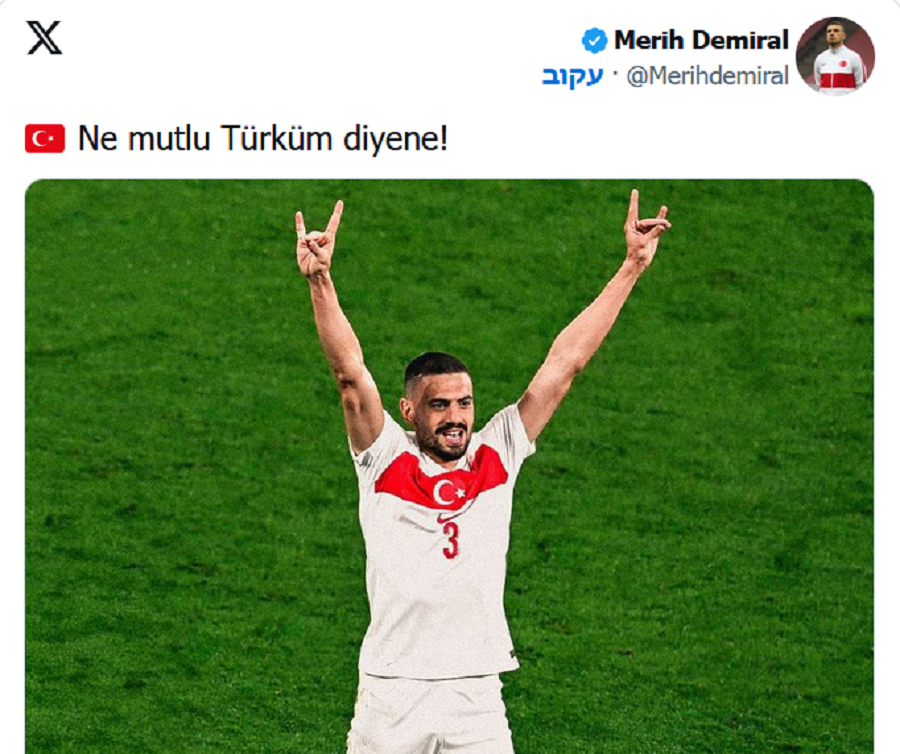Click the dot separator beside the handle
The image size is (900, 754).
(615, 75)
